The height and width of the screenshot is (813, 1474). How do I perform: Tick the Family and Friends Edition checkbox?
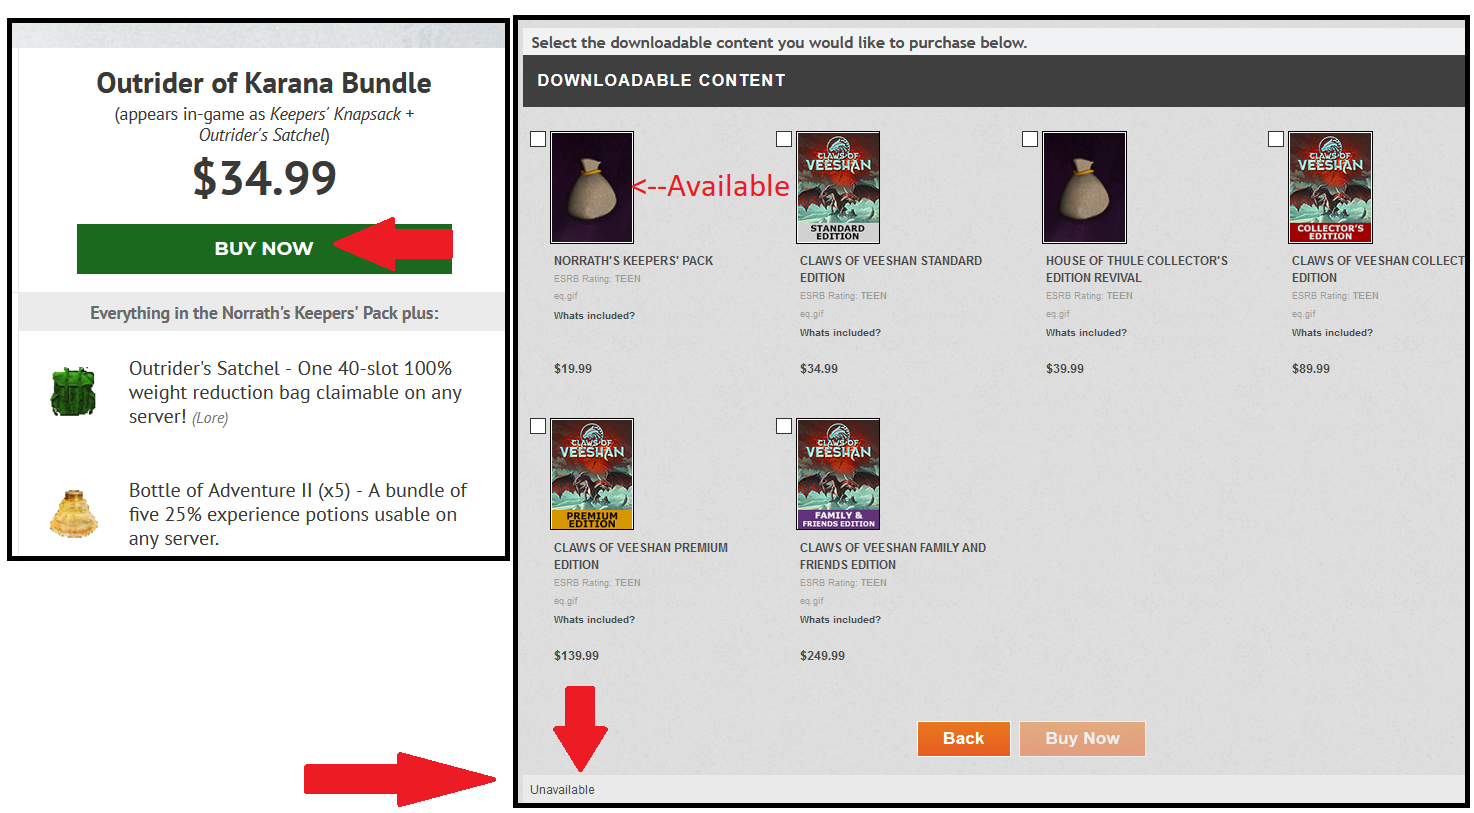pyautogui.click(x=784, y=426)
